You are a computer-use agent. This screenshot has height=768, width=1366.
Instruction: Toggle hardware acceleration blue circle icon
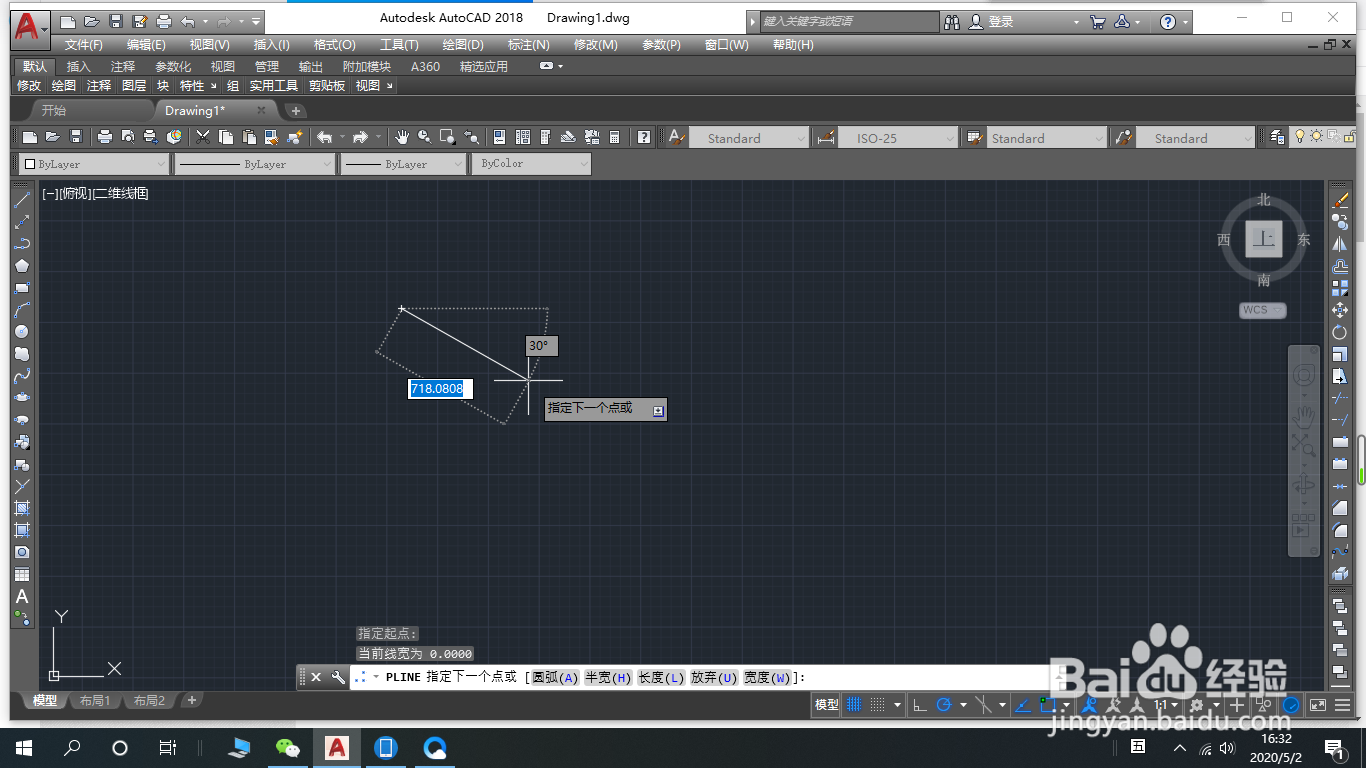pos(1291,705)
